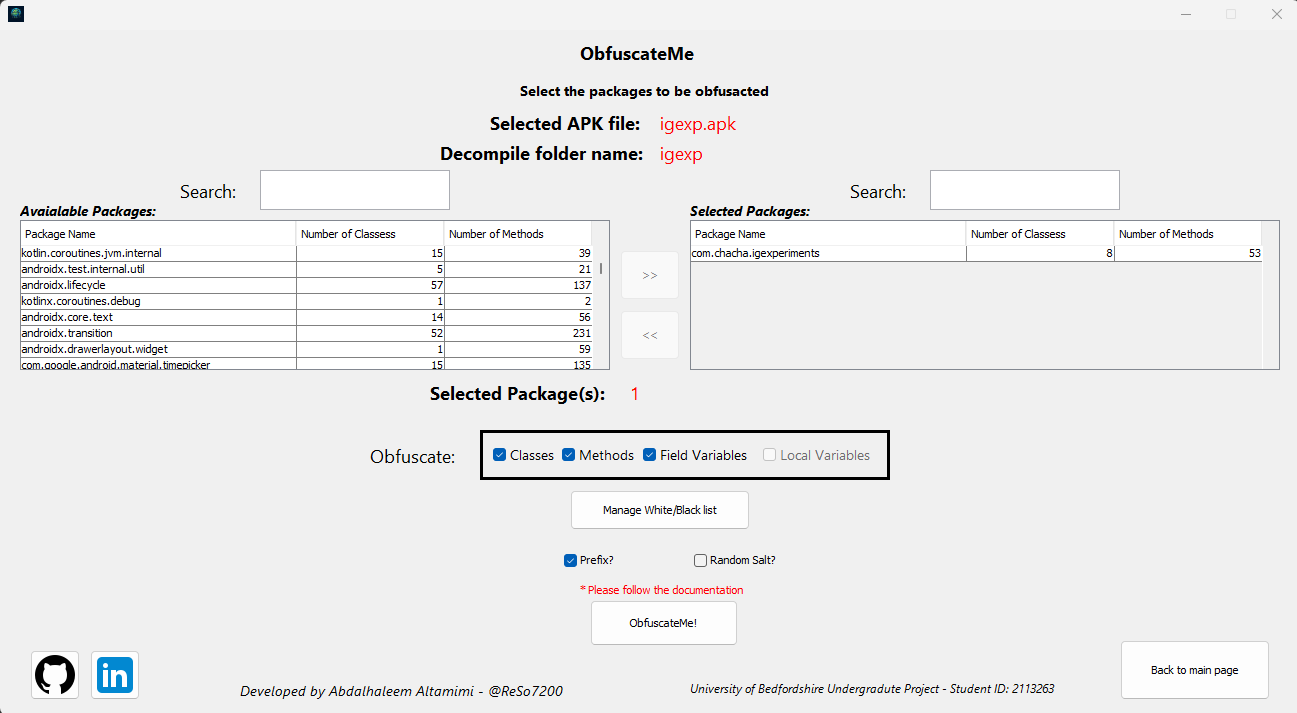Sort available list by Number of Methods

[517, 234]
